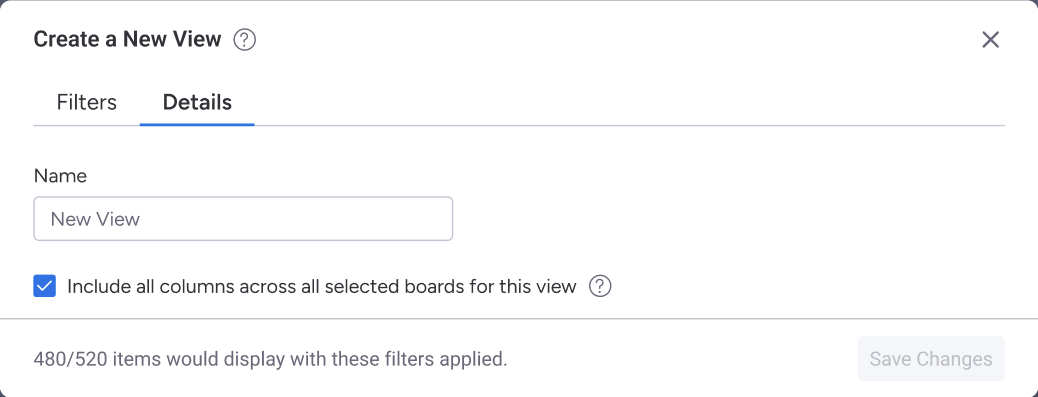Click the blue checkmark box
Viewport: 1038px width, 397px height.
(45, 287)
